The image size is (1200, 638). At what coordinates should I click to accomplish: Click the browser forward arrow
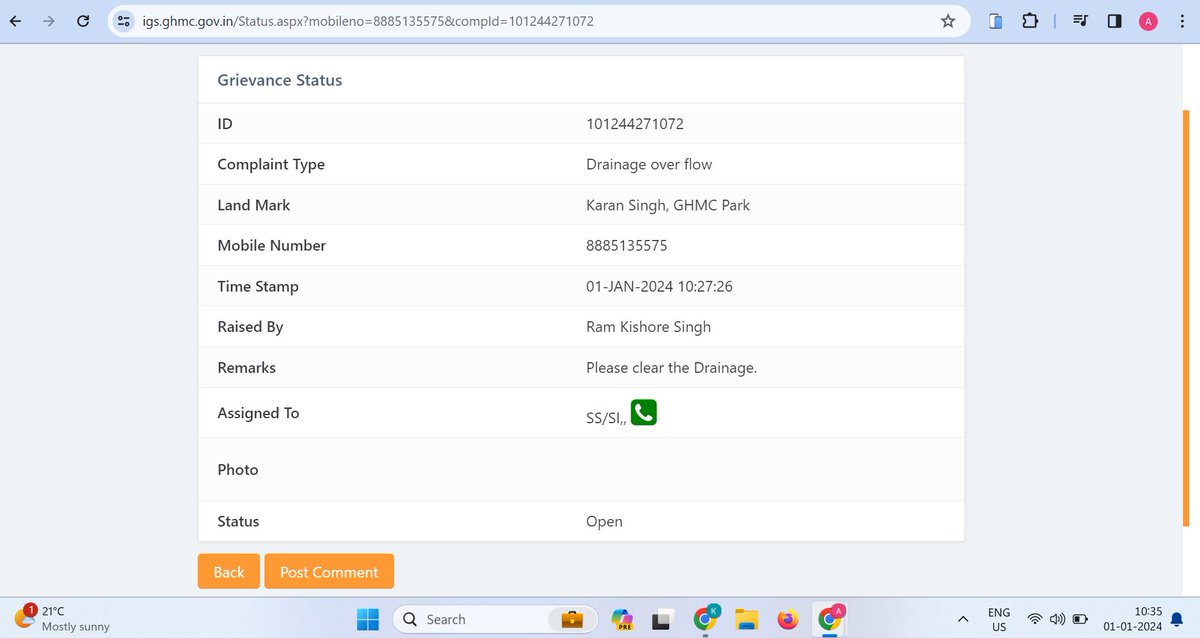pos(49,20)
